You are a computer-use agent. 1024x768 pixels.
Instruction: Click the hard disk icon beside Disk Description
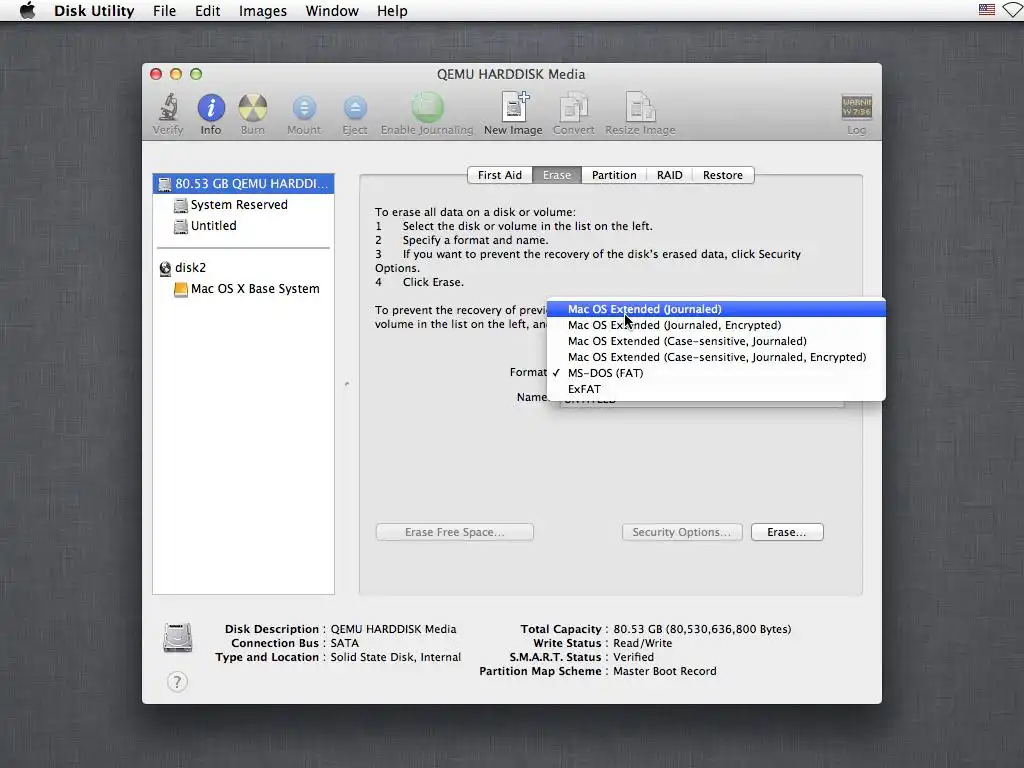178,638
